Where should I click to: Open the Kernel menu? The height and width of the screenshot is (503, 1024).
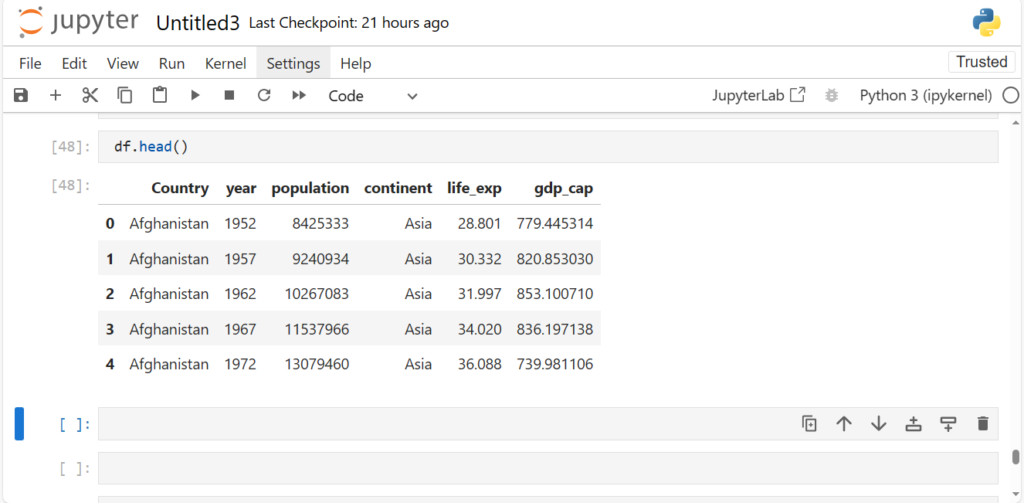click(x=225, y=63)
